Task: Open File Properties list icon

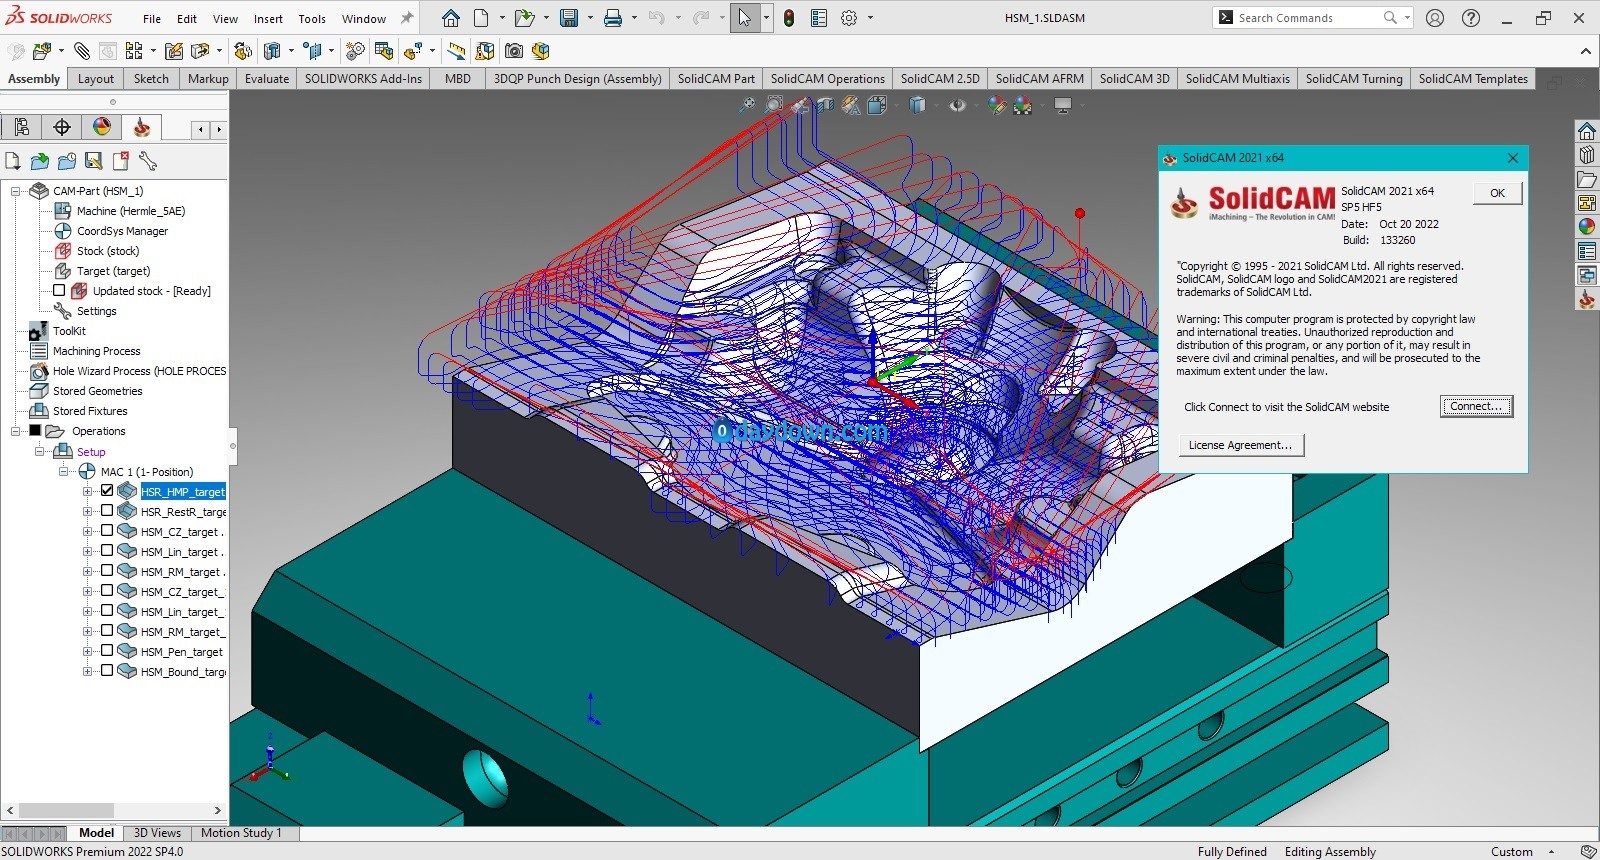Action: pos(819,18)
